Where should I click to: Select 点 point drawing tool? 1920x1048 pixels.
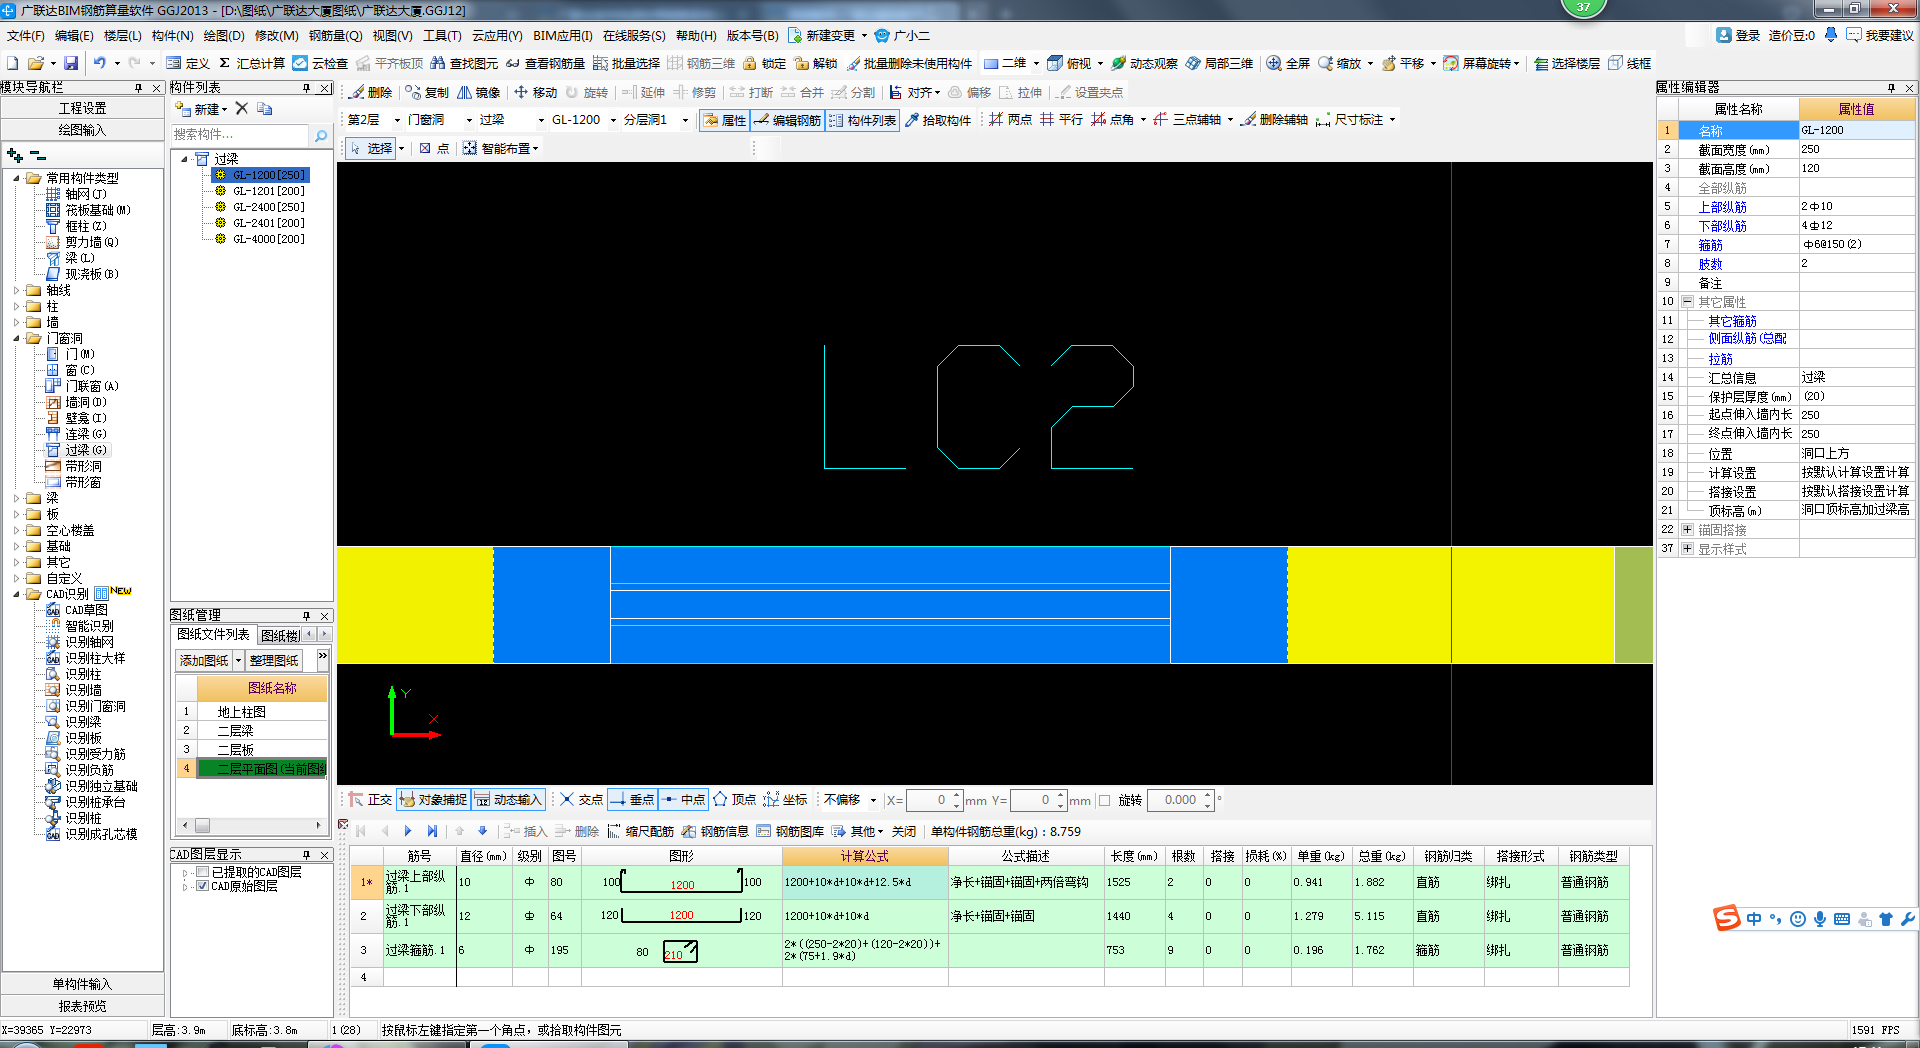pos(434,148)
